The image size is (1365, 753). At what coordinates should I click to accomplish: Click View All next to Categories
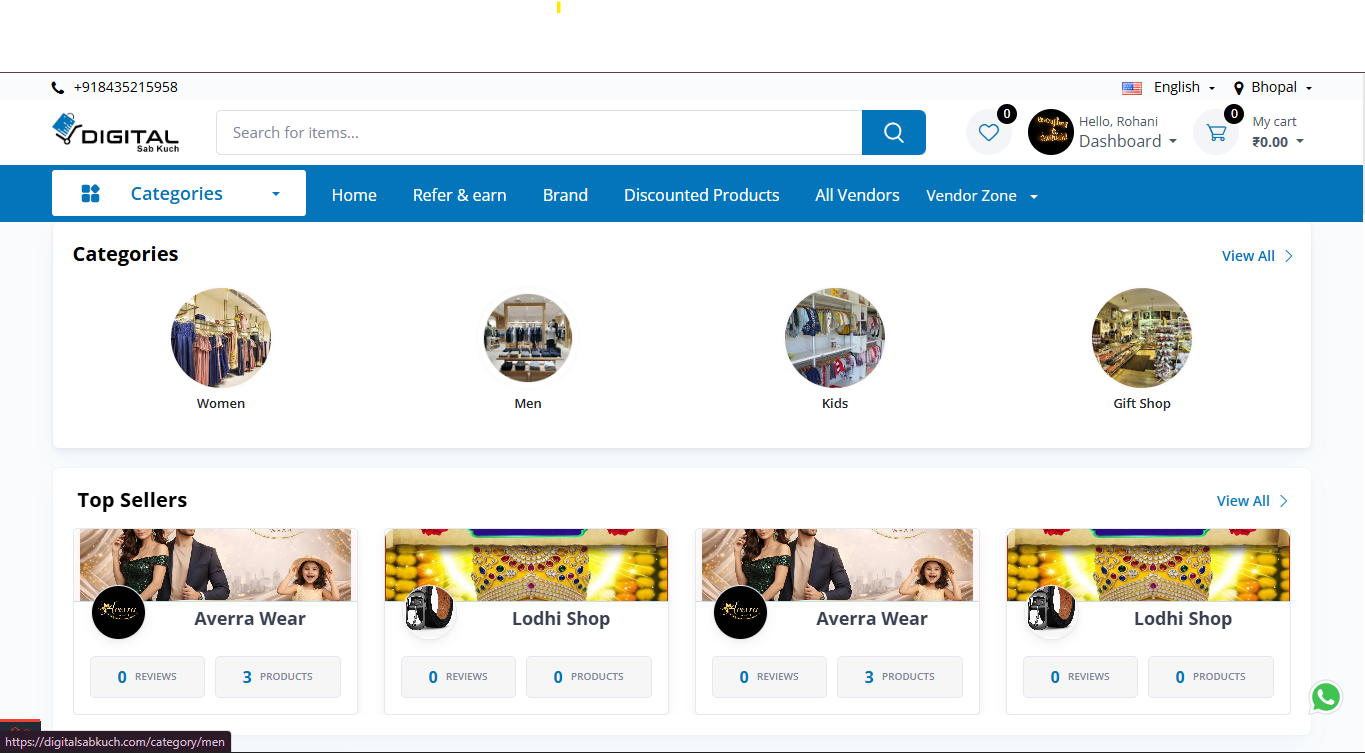pos(1256,256)
